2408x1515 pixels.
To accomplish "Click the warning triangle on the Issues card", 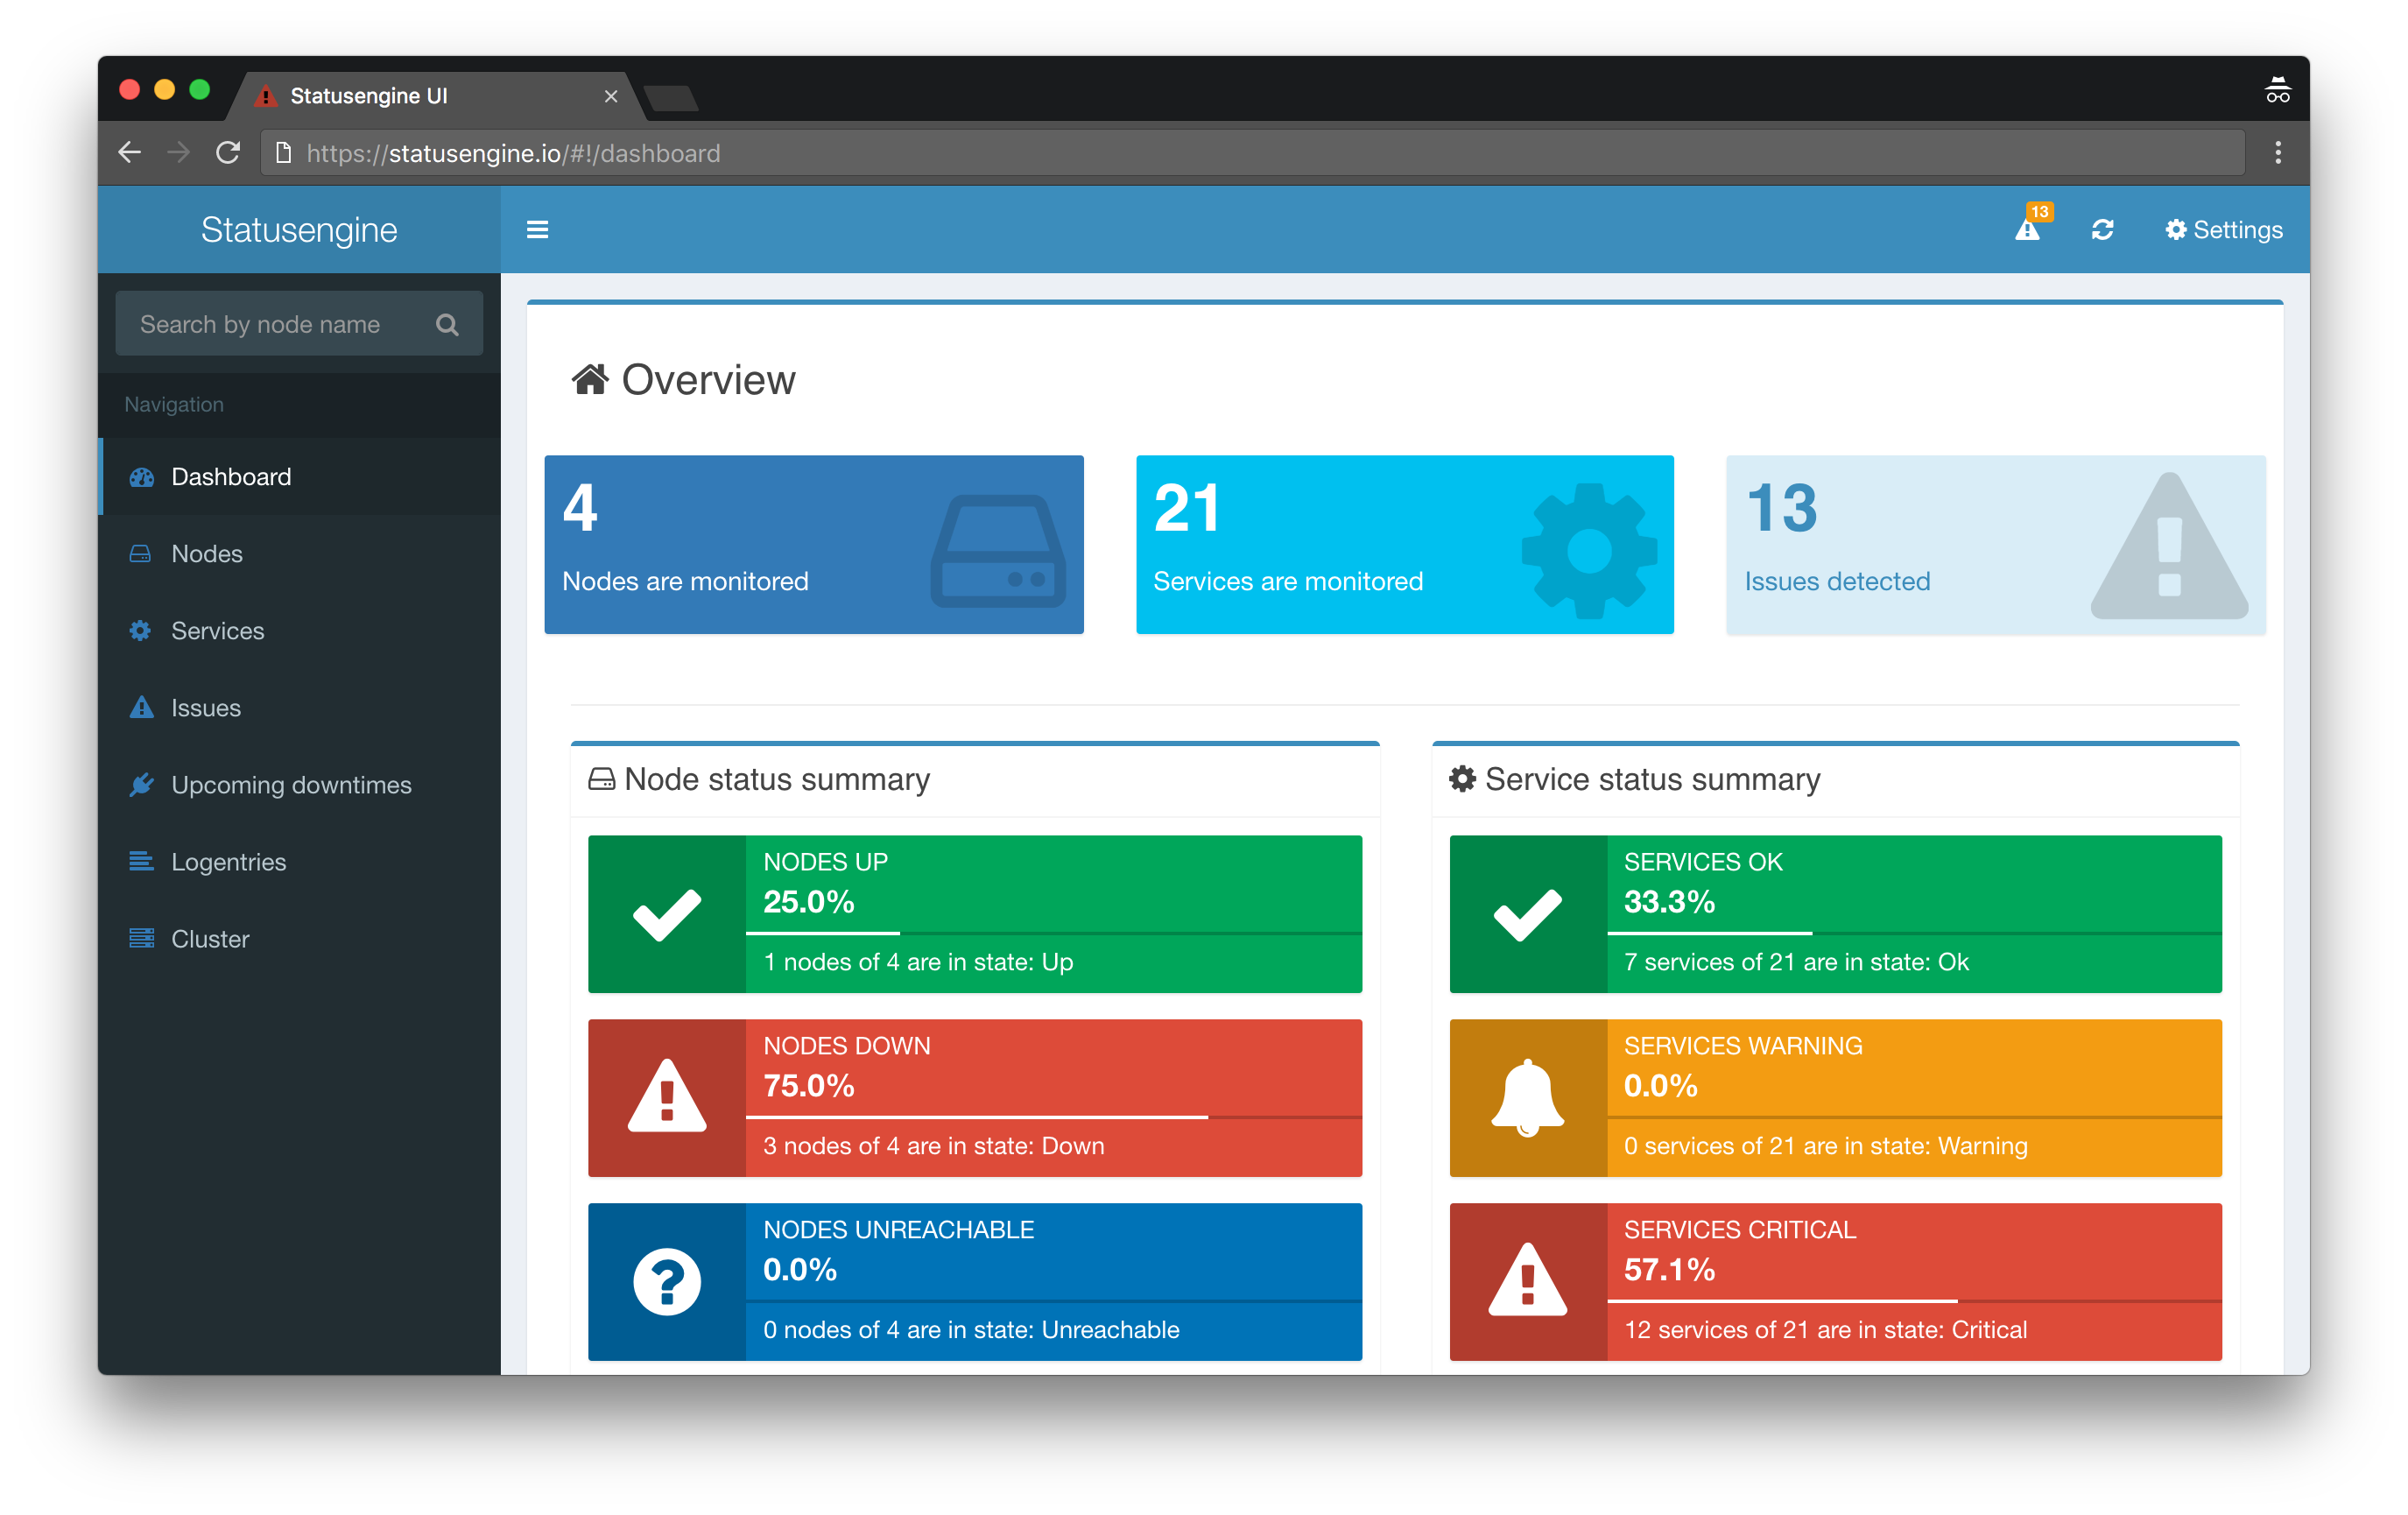I will [2169, 546].
